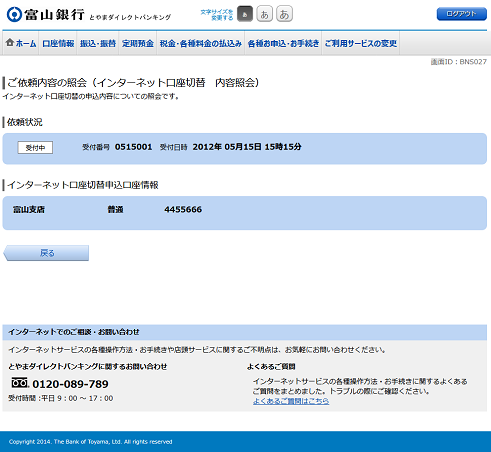Click the account number 4455666
Image resolution: width=491 pixels, height=452 pixels.
pyautogui.click(x=183, y=209)
